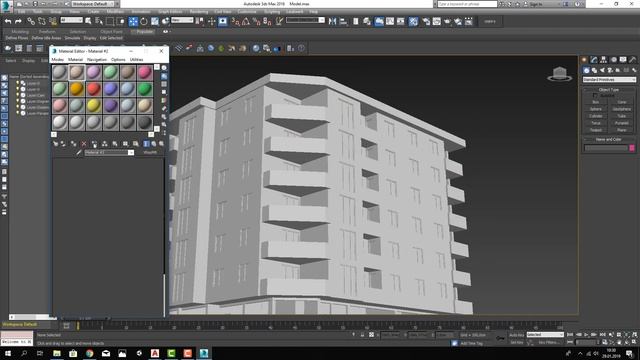Collapse the Name and Color rollout
Image resolution: width=640 pixels, height=360 pixels.
point(609,139)
